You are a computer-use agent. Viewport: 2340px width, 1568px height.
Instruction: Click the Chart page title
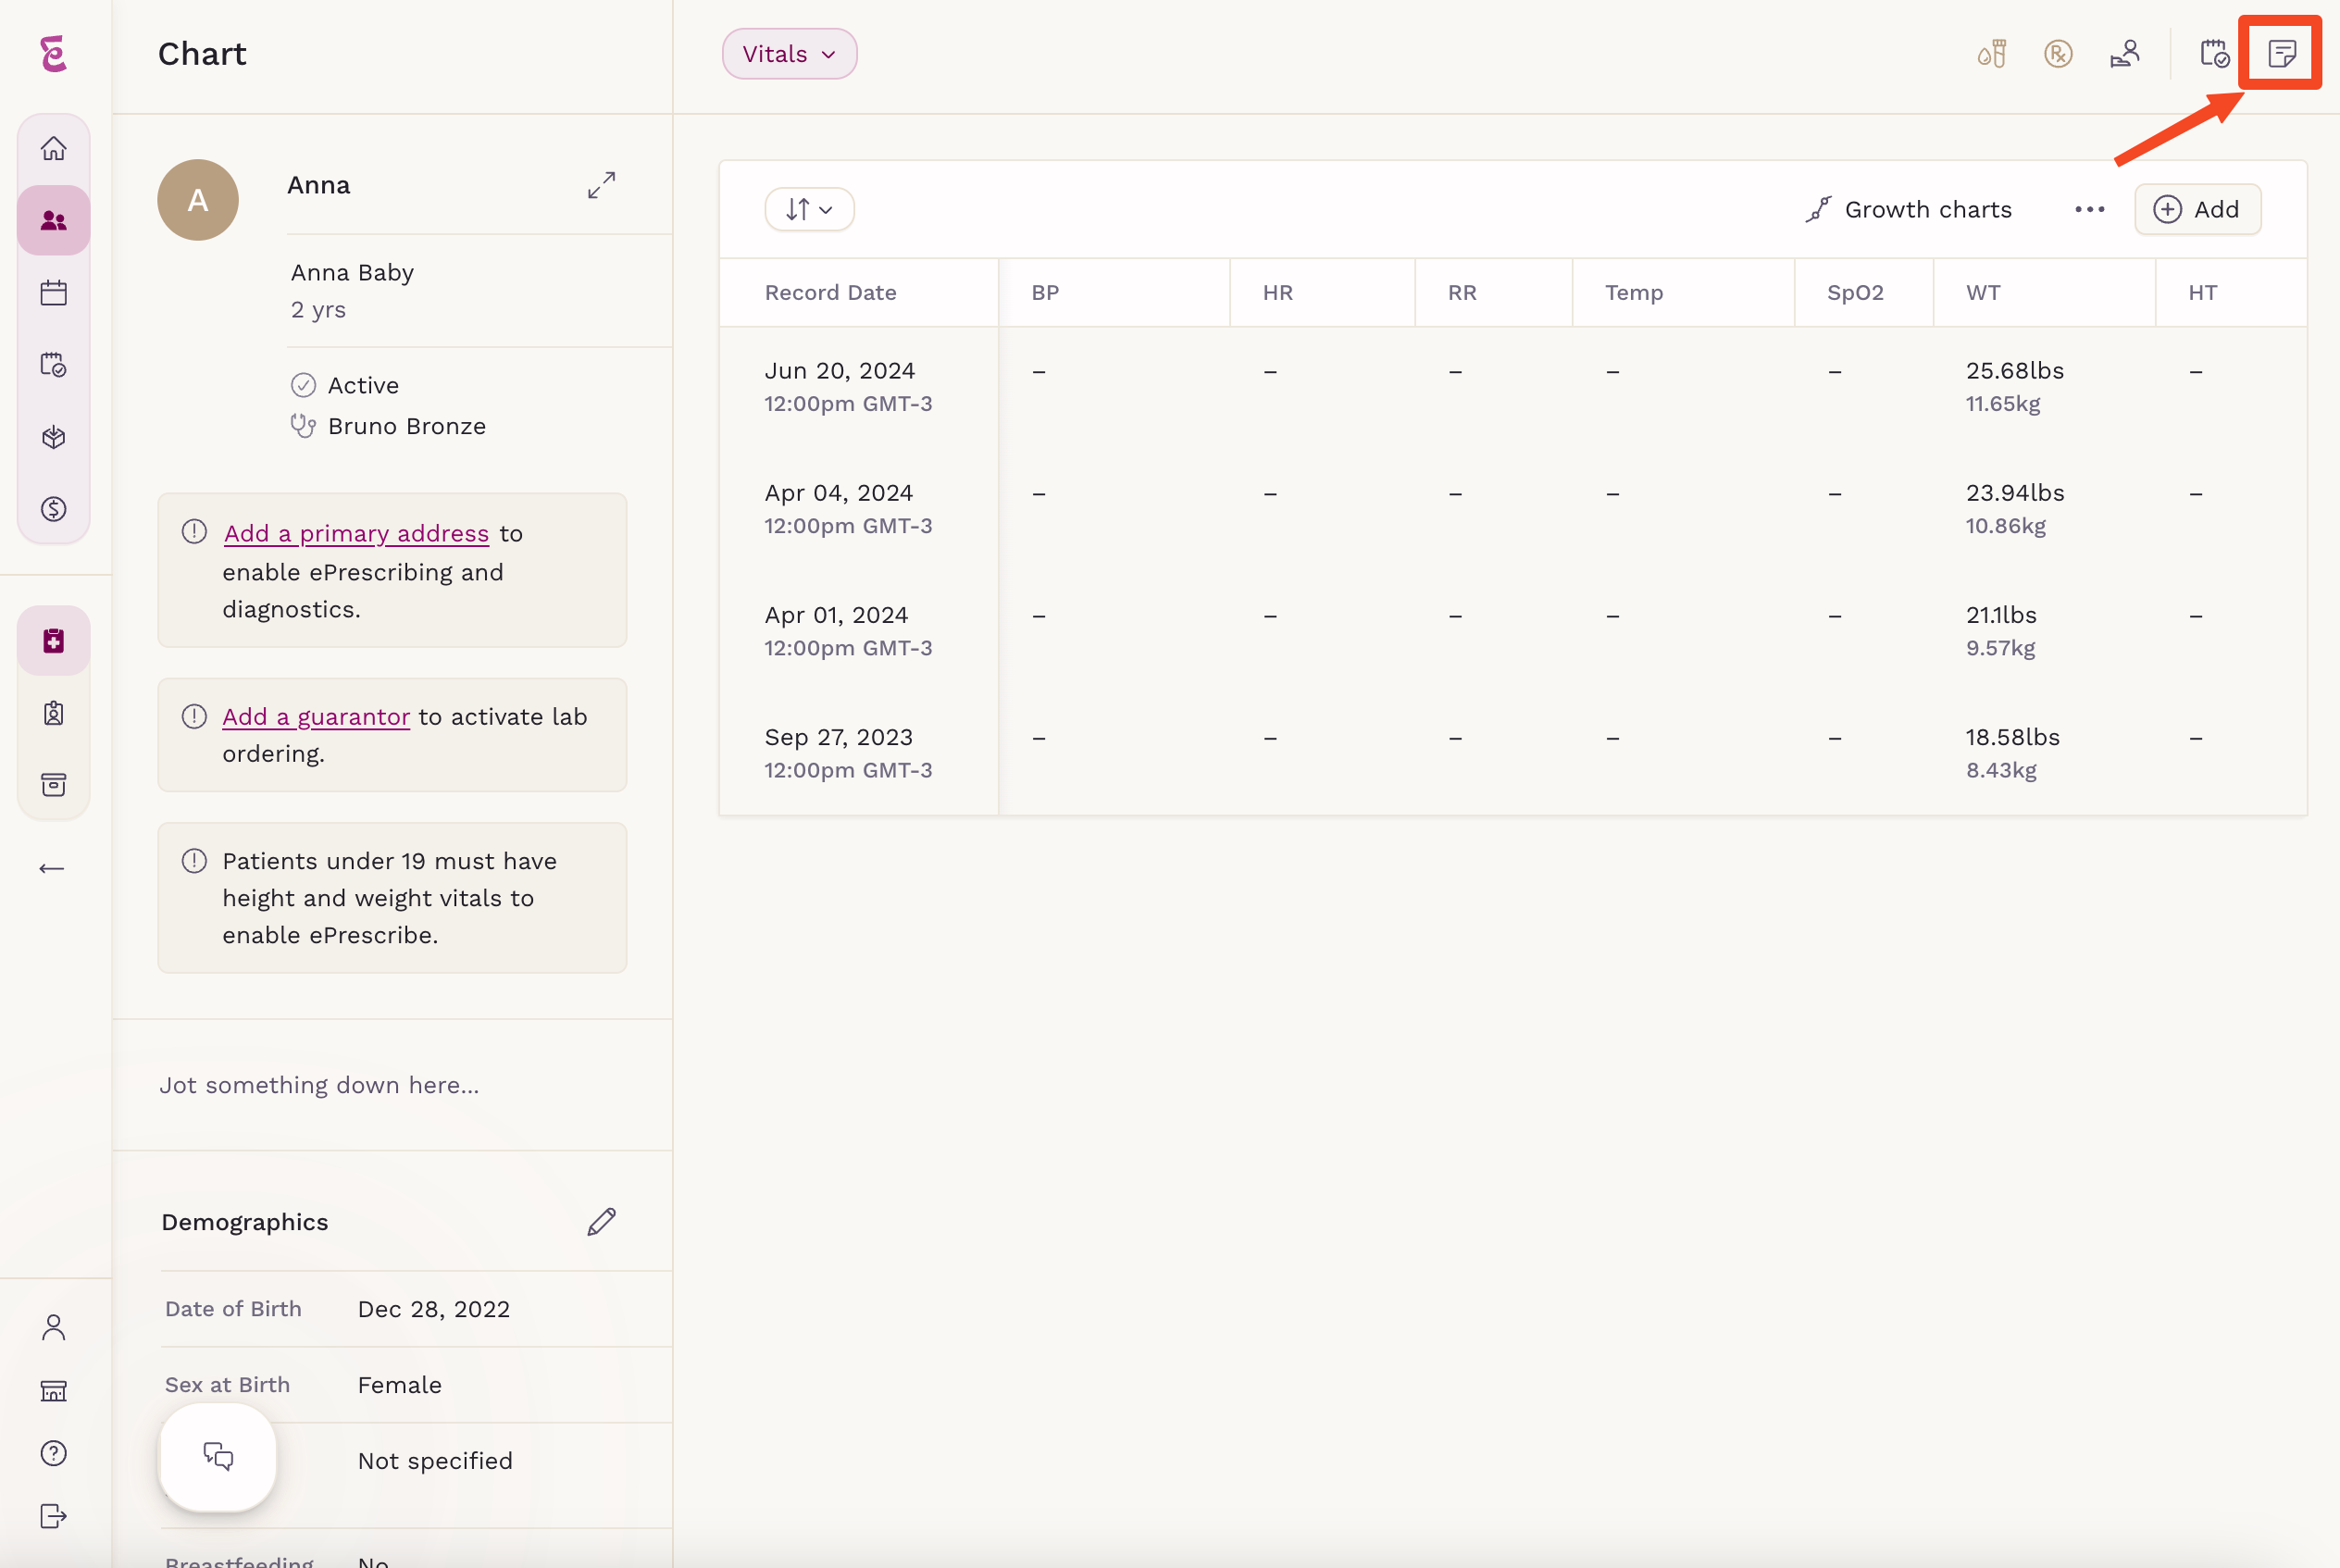coord(202,54)
